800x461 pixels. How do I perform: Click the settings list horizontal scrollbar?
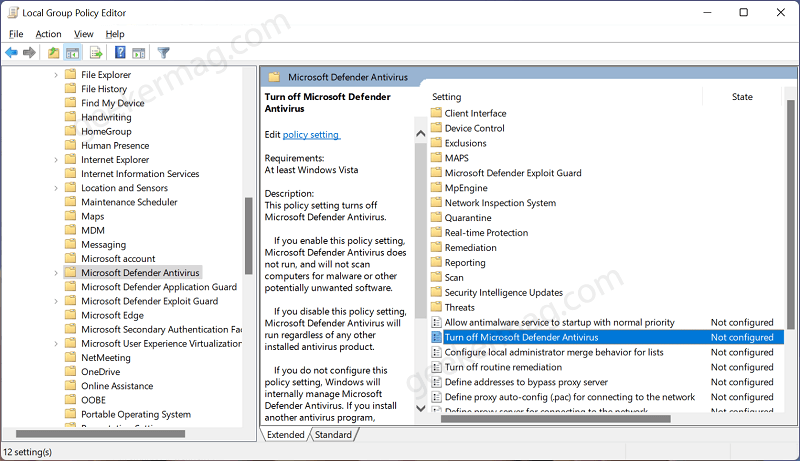(556, 419)
